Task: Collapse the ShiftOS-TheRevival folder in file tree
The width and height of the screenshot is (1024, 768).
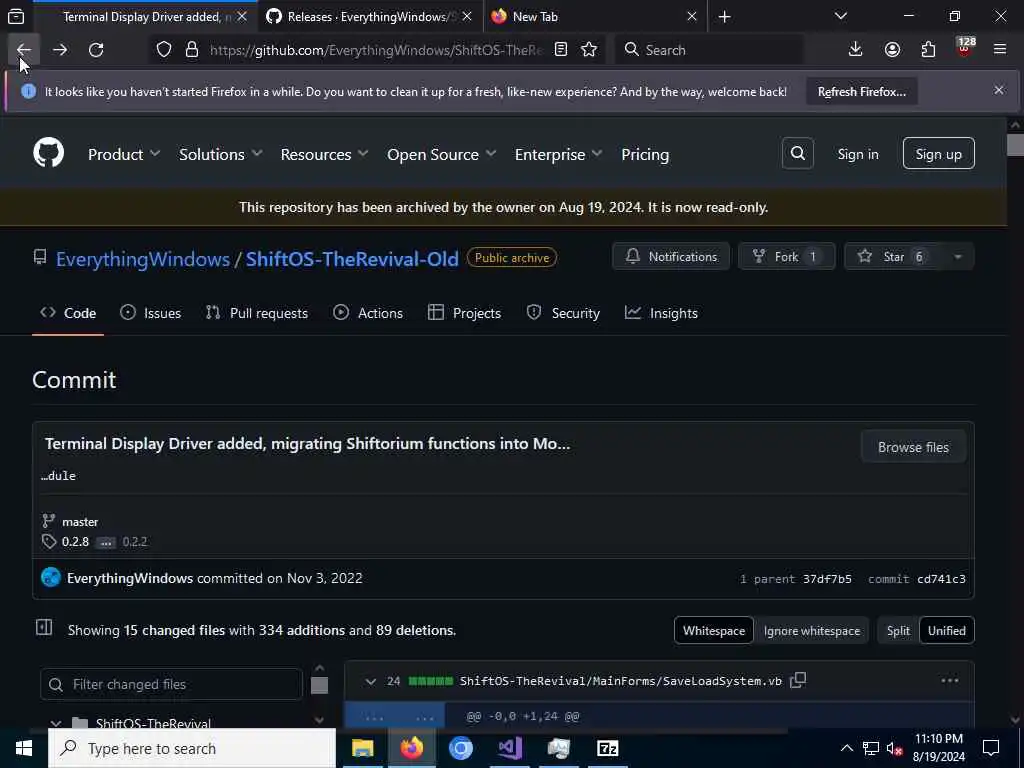Action: [x=56, y=722]
